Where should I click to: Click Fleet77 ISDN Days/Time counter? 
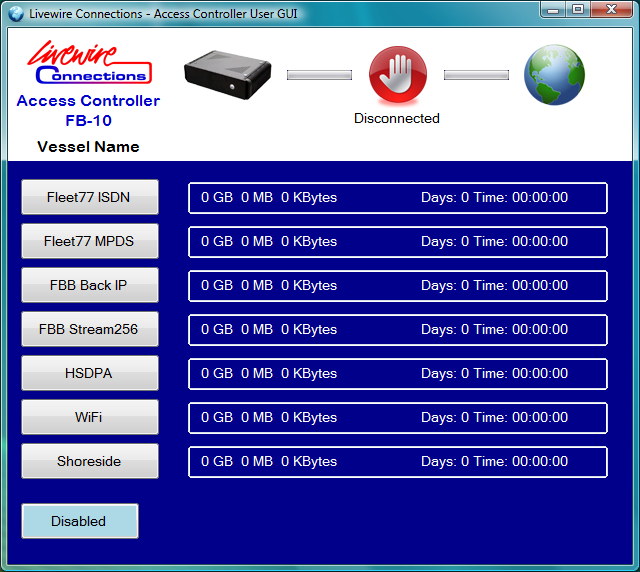[494, 197]
